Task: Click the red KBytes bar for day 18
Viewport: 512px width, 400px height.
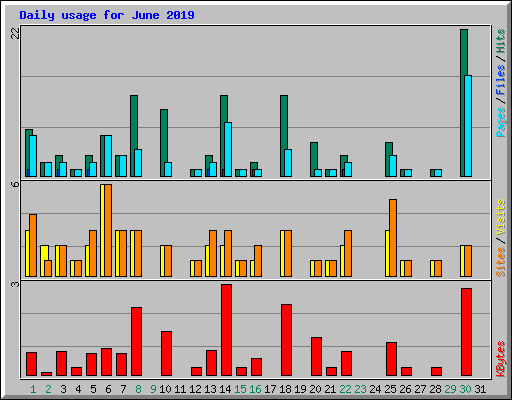Action: 286,340
